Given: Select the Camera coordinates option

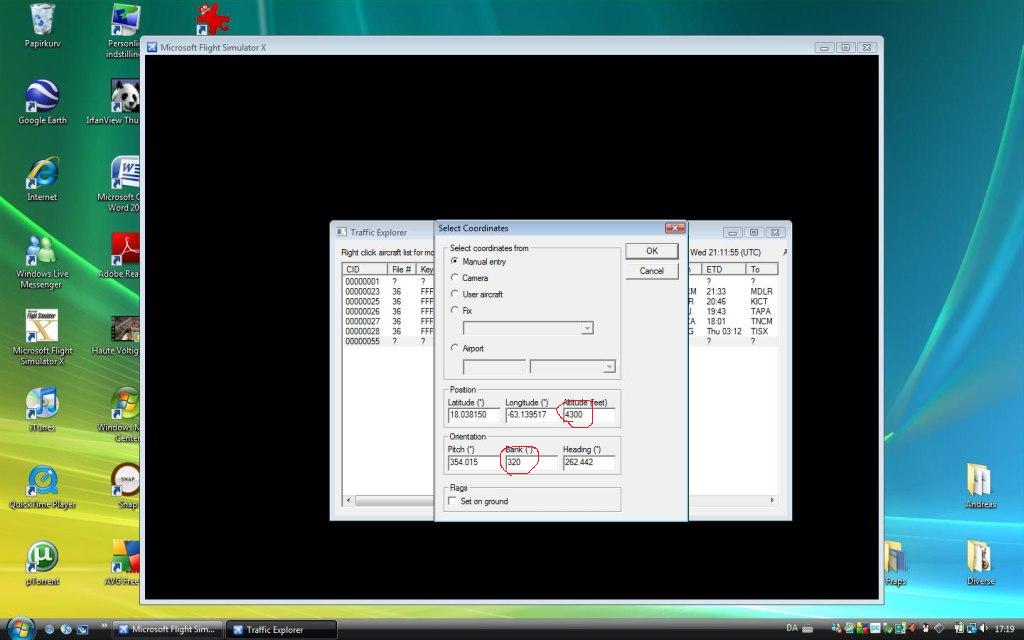Looking at the screenshot, I should click(x=455, y=278).
